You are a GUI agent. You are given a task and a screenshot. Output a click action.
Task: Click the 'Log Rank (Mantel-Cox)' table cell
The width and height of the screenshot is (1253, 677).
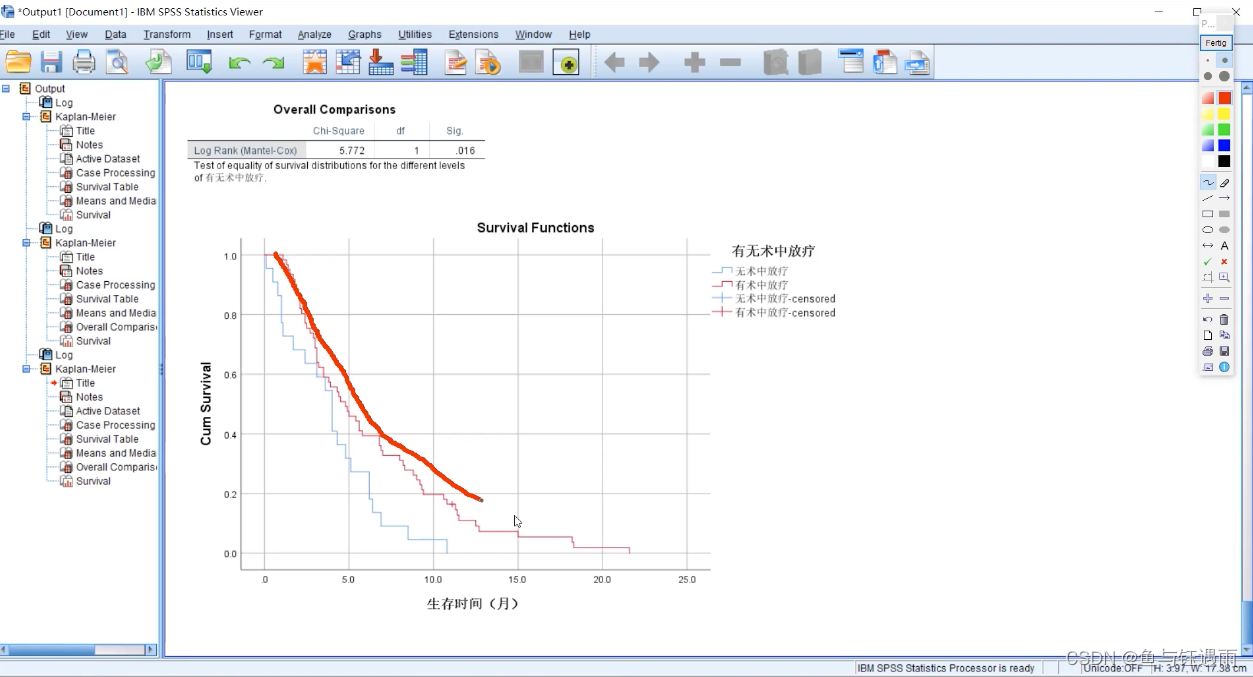pyautogui.click(x=245, y=151)
